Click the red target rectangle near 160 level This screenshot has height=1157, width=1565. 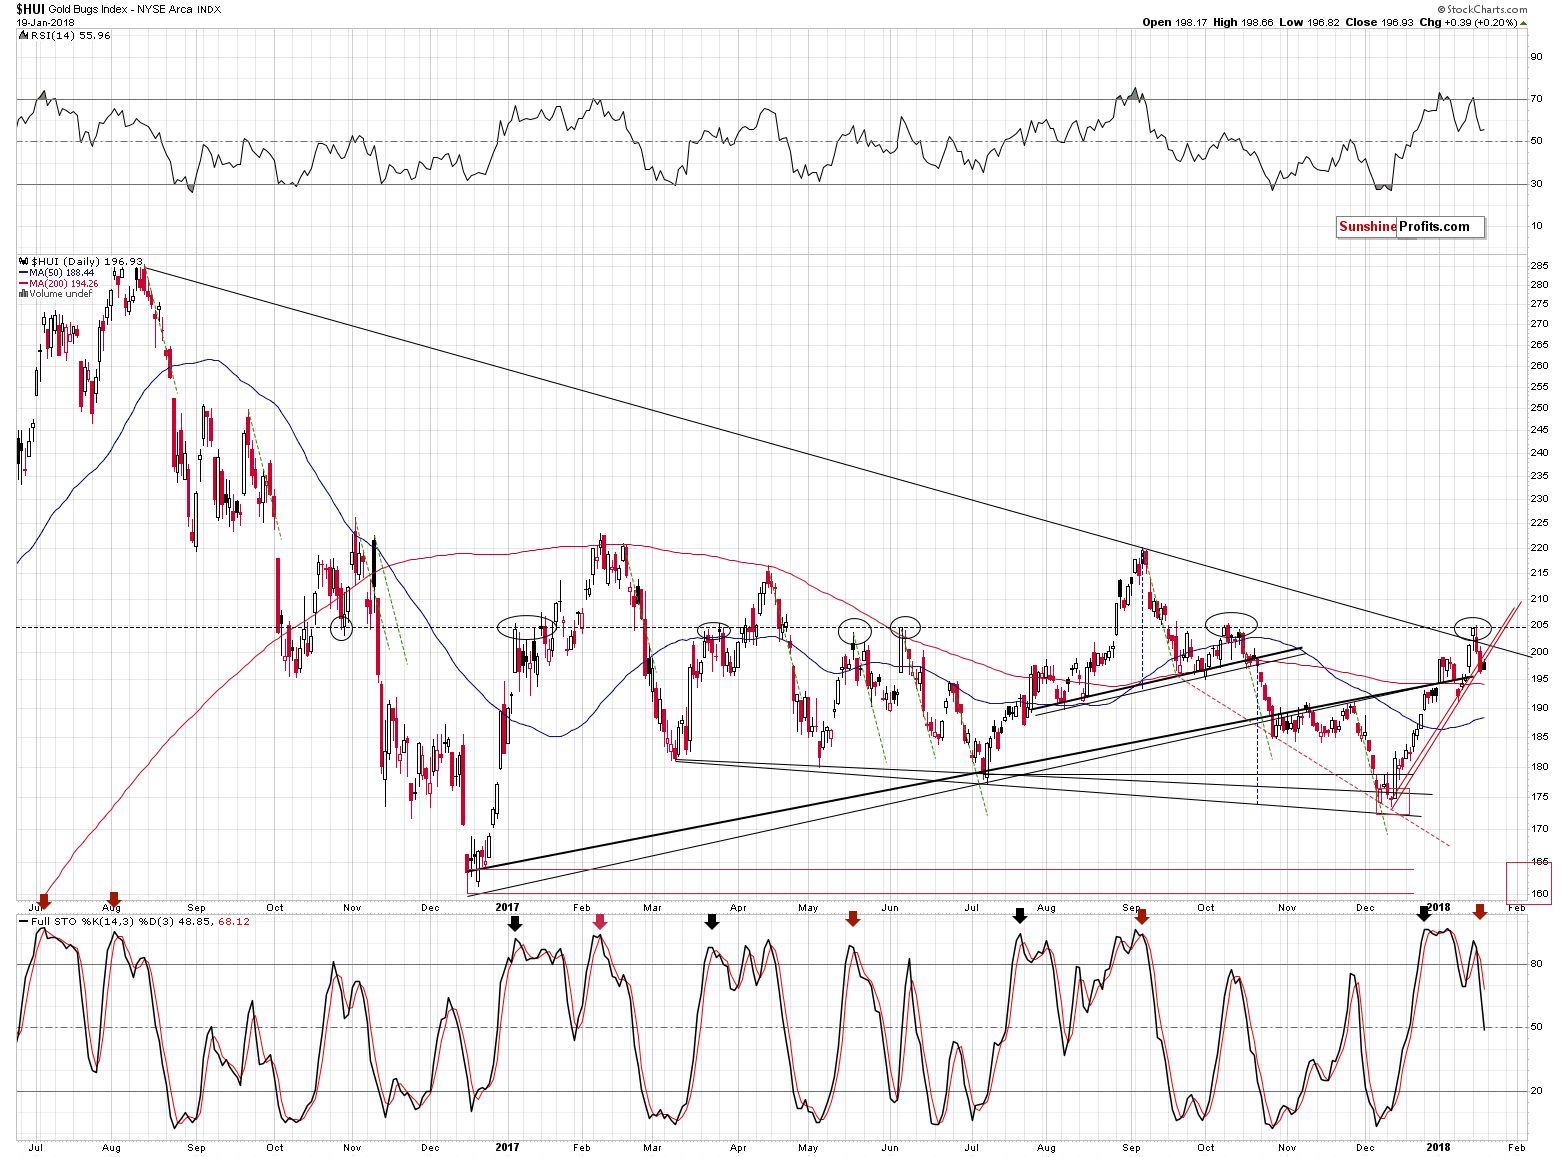1529,882
